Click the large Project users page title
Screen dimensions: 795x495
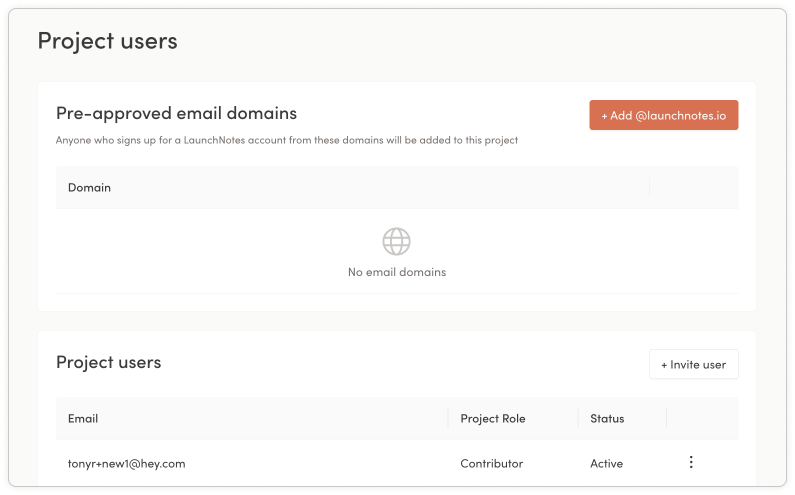click(x=107, y=41)
